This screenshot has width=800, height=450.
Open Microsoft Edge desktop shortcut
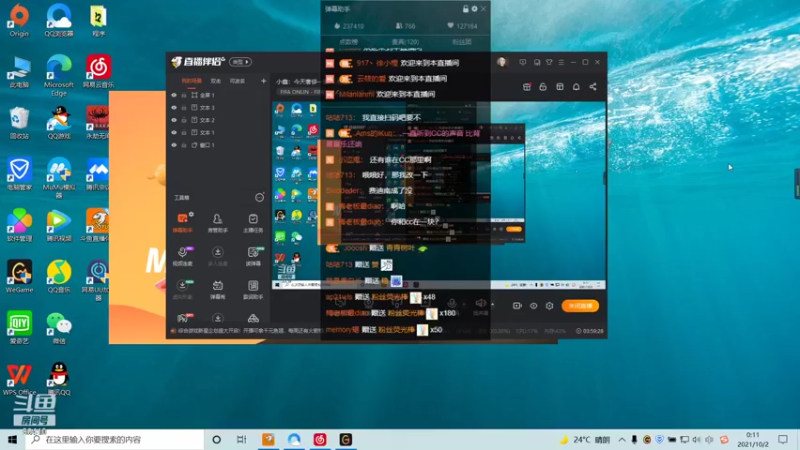point(59,75)
